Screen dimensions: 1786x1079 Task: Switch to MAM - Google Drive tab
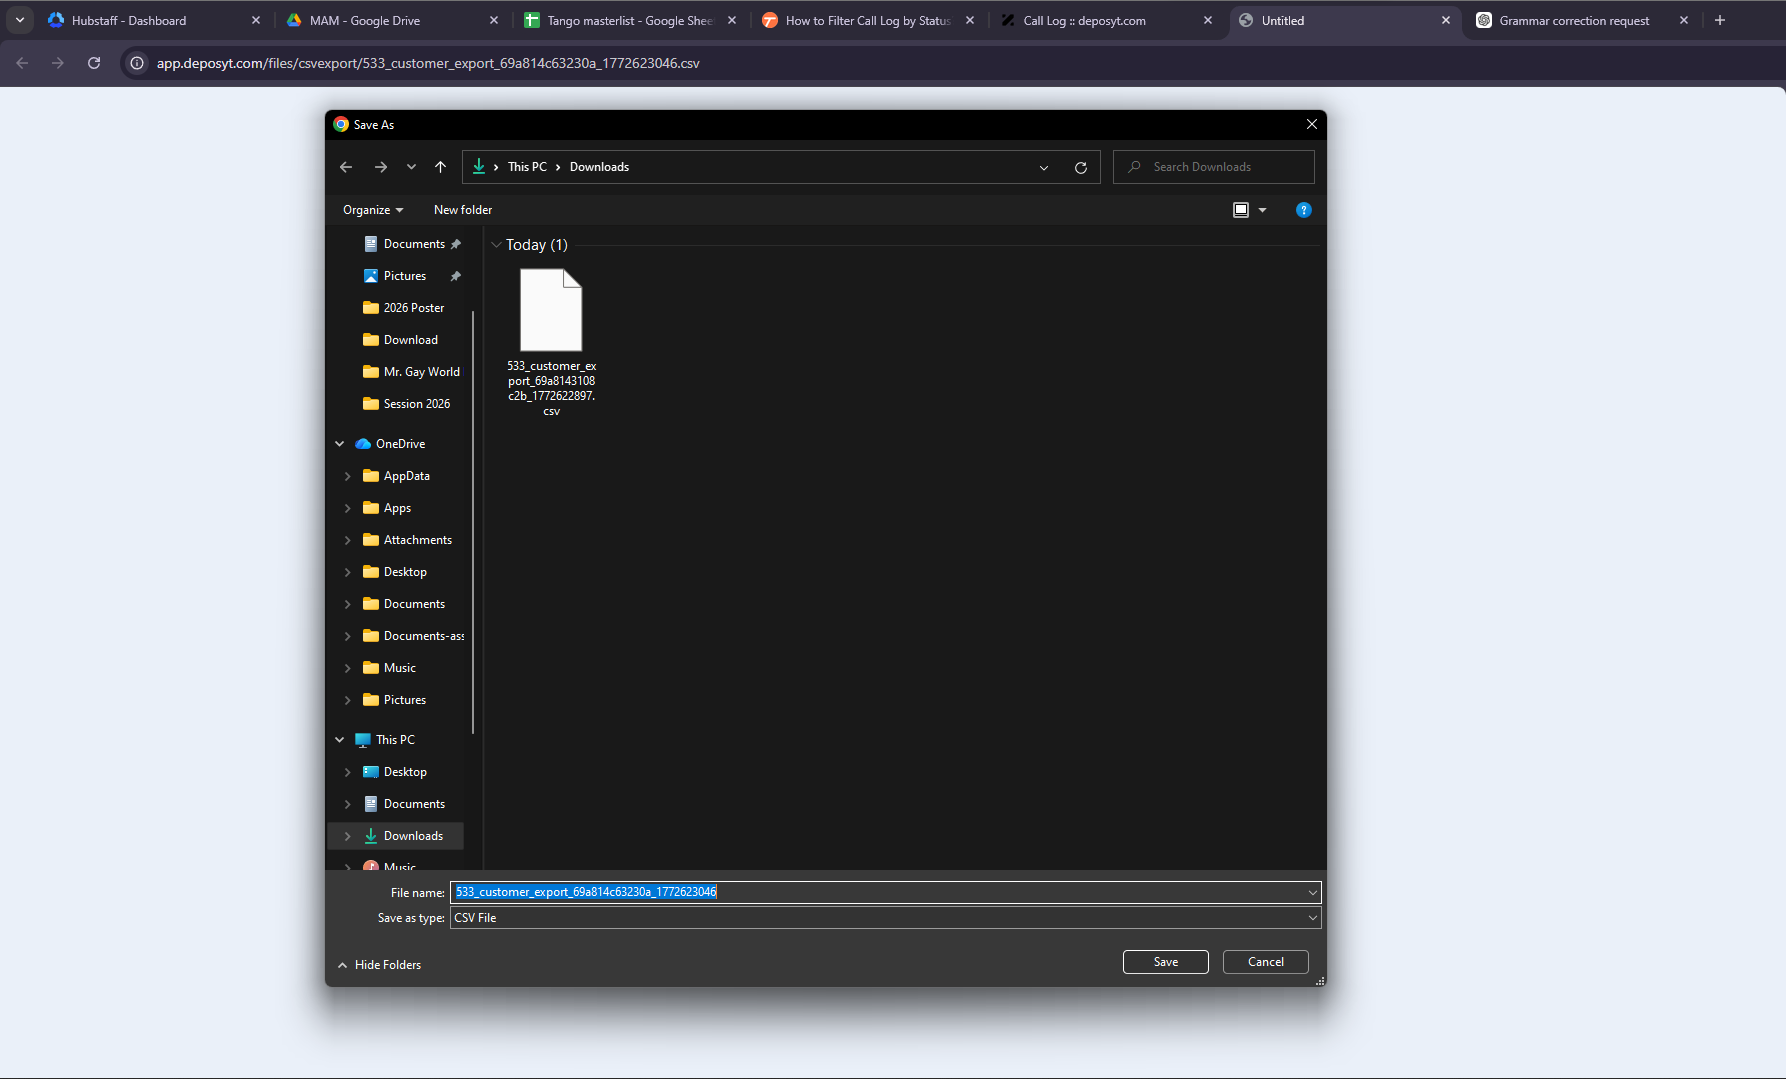(392, 20)
